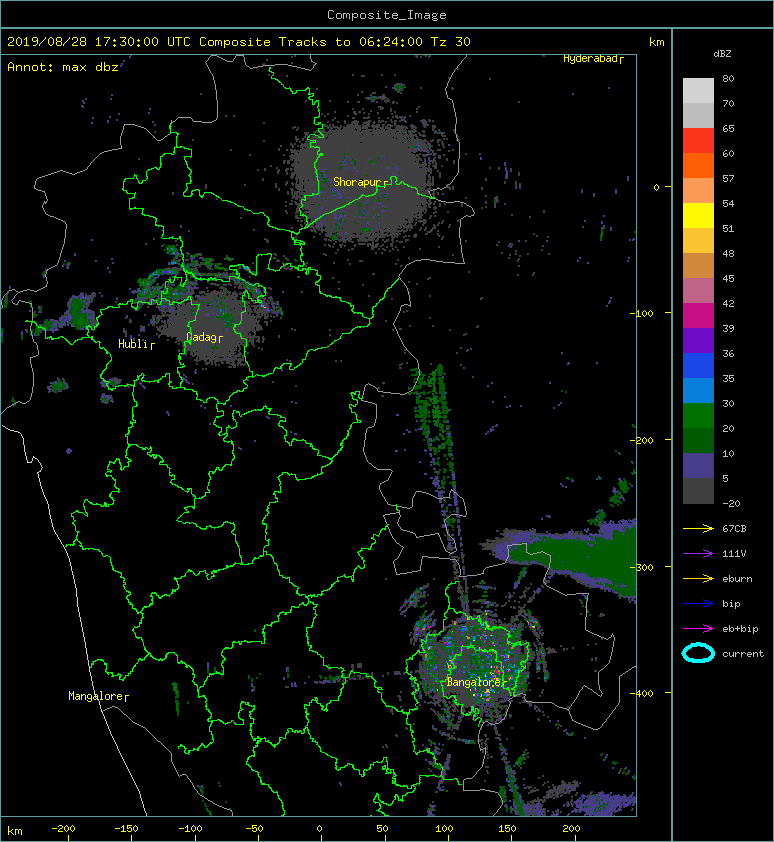The image size is (774, 842).
Task: Click the 67CB yellow arrow legend icon
Action: 698,528
